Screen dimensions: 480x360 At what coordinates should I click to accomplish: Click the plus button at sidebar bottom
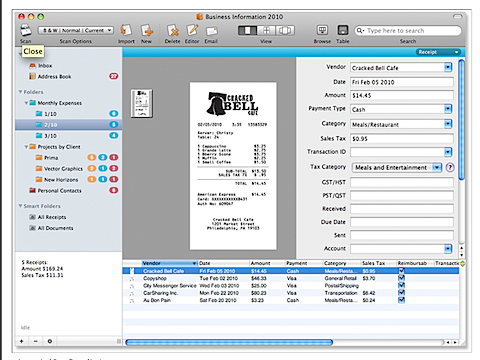point(22,341)
